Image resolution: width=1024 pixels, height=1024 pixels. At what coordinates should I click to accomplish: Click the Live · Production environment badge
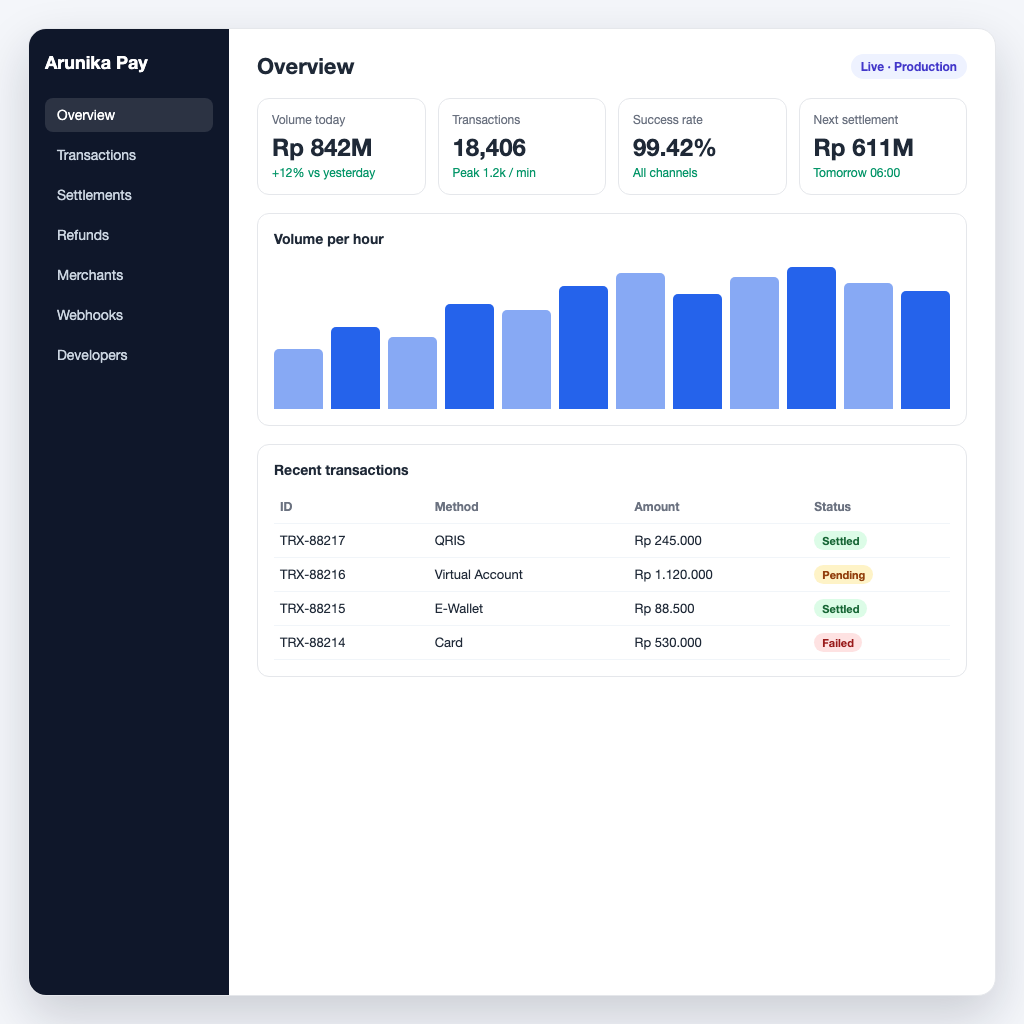[908, 67]
